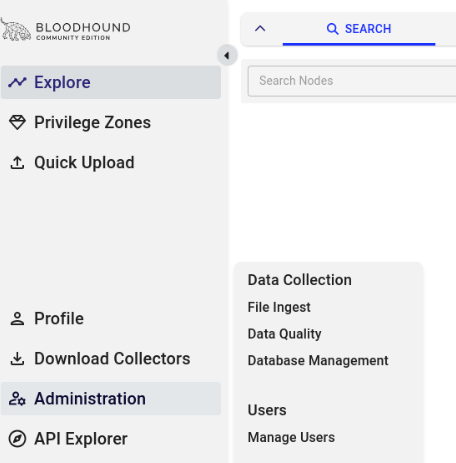The width and height of the screenshot is (456, 463).
Task: Click the Profile person icon
Action: pyautogui.click(x=17, y=319)
